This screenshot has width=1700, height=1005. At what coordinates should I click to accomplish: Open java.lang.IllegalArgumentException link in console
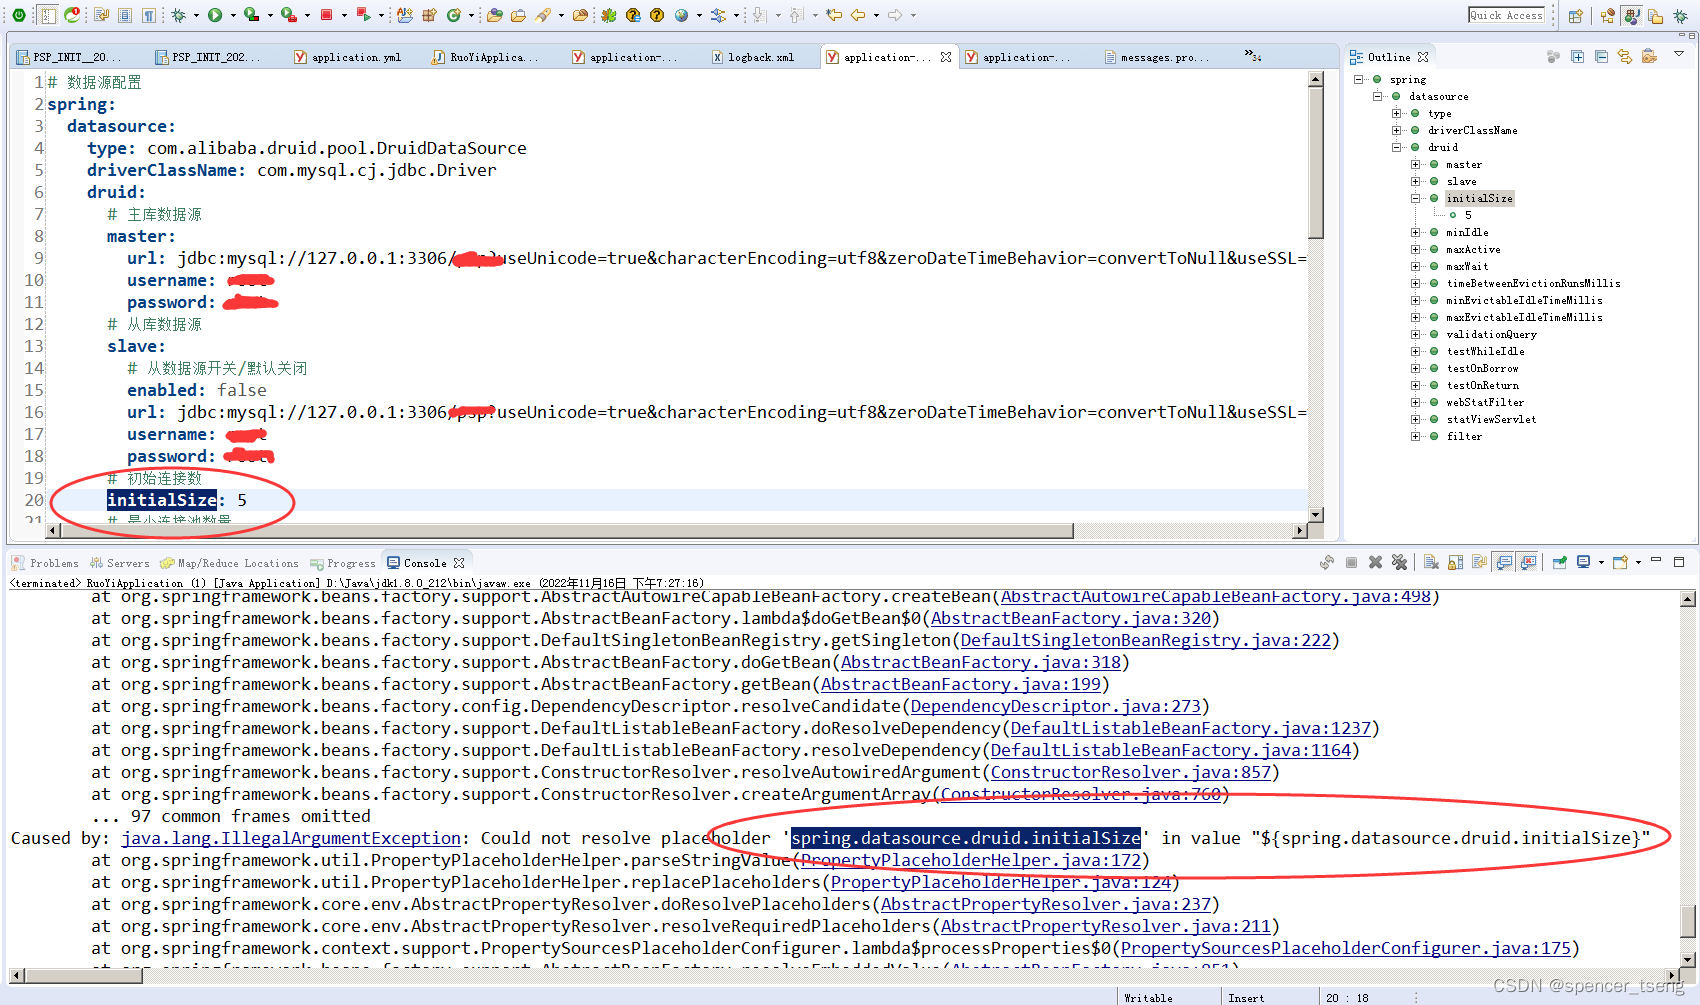click(291, 838)
